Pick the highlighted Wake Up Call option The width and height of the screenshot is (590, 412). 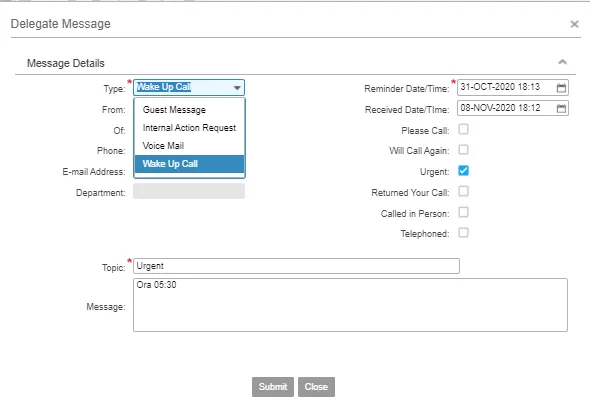pyautogui.click(x=190, y=164)
